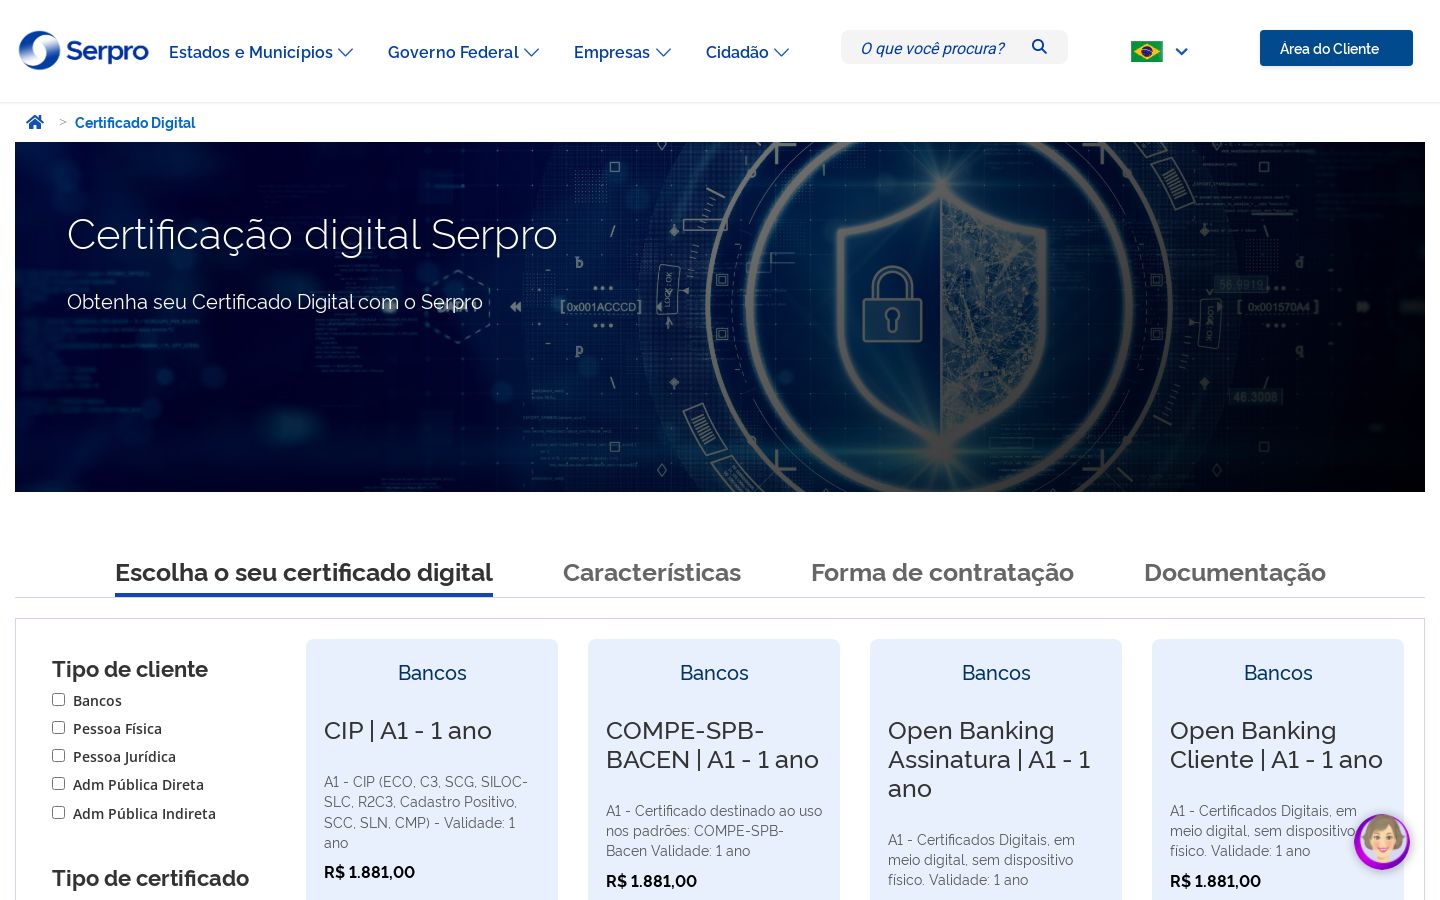This screenshot has width=1440, height=900.
Task: Click the Área do Cliente button
Action: [1336, 48]
